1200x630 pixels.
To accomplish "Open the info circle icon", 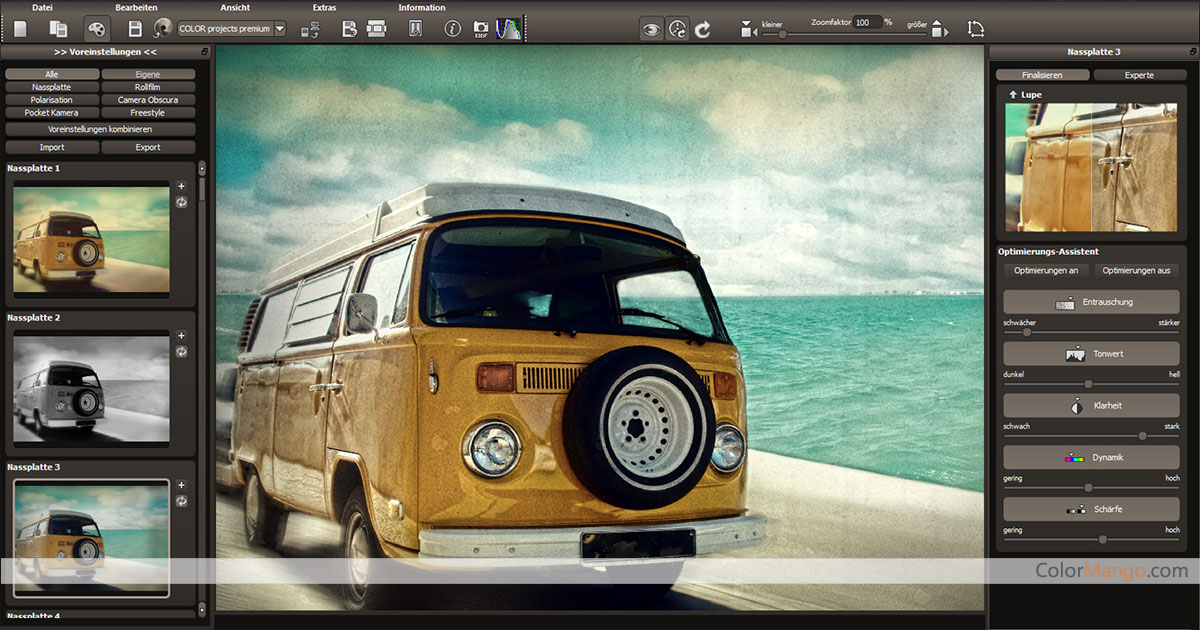I will point(453,29).
